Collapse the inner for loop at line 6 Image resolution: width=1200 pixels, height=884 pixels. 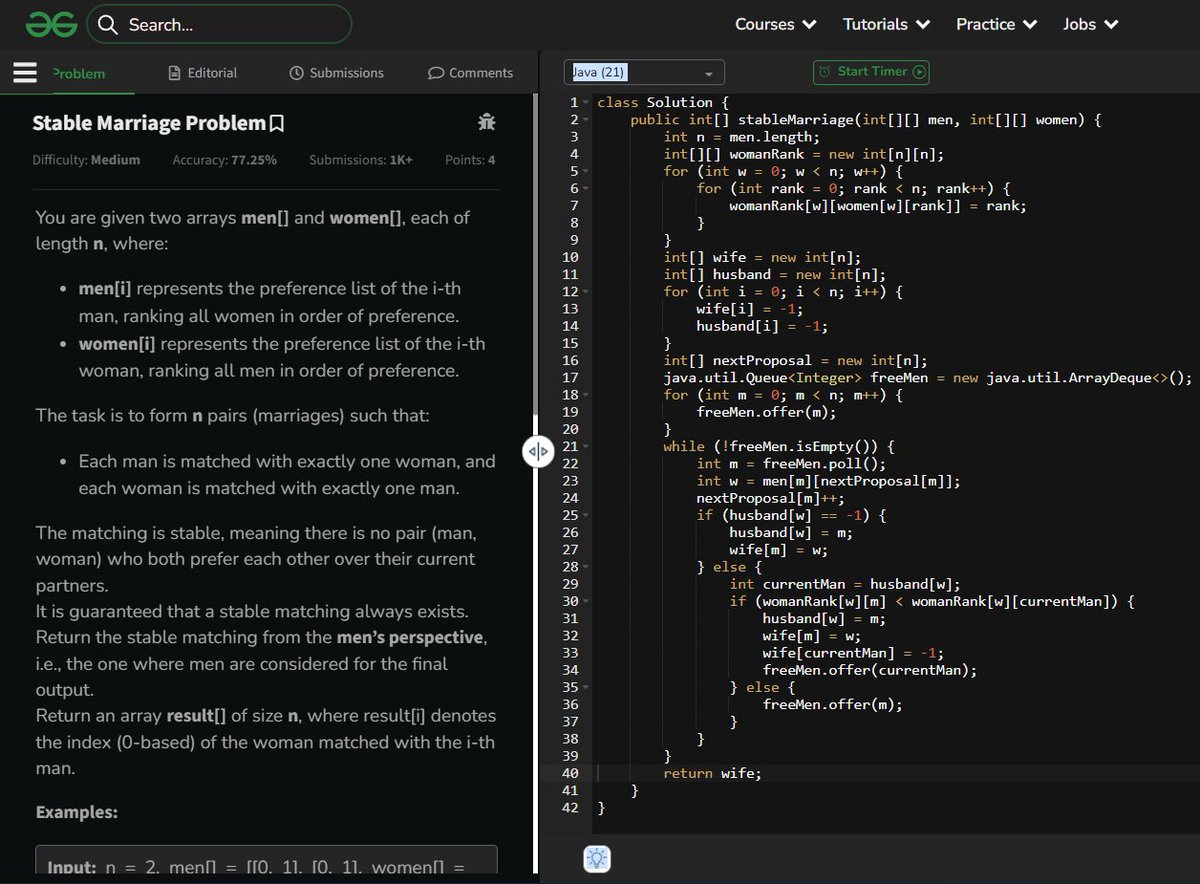586,188
